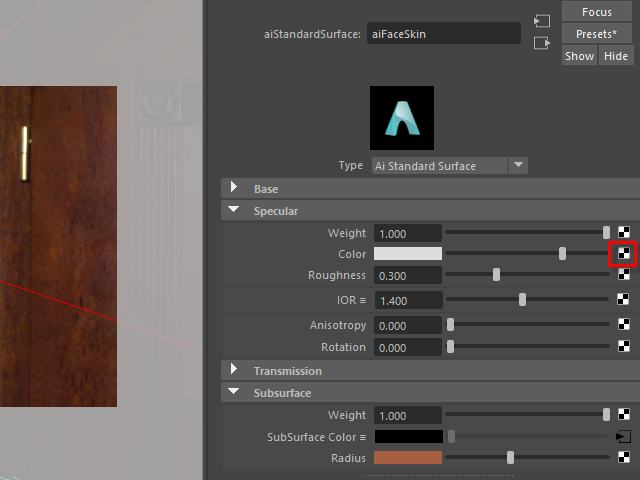Click the Specular Color map checker icon
640x480 pixels.
pyautogui.click(x=622, y=254)
